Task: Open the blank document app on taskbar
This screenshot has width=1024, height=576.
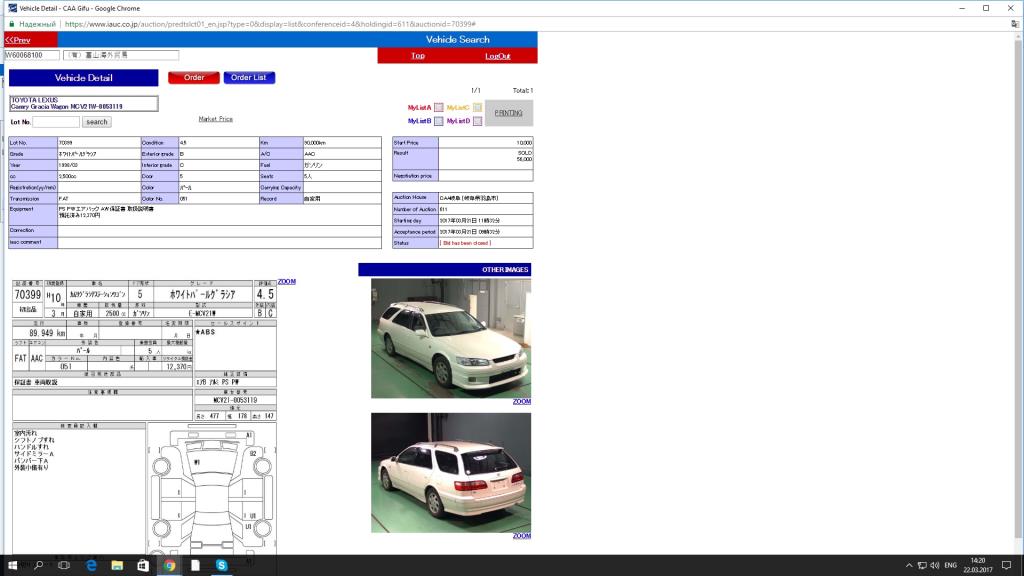Action: pos(195,565)
